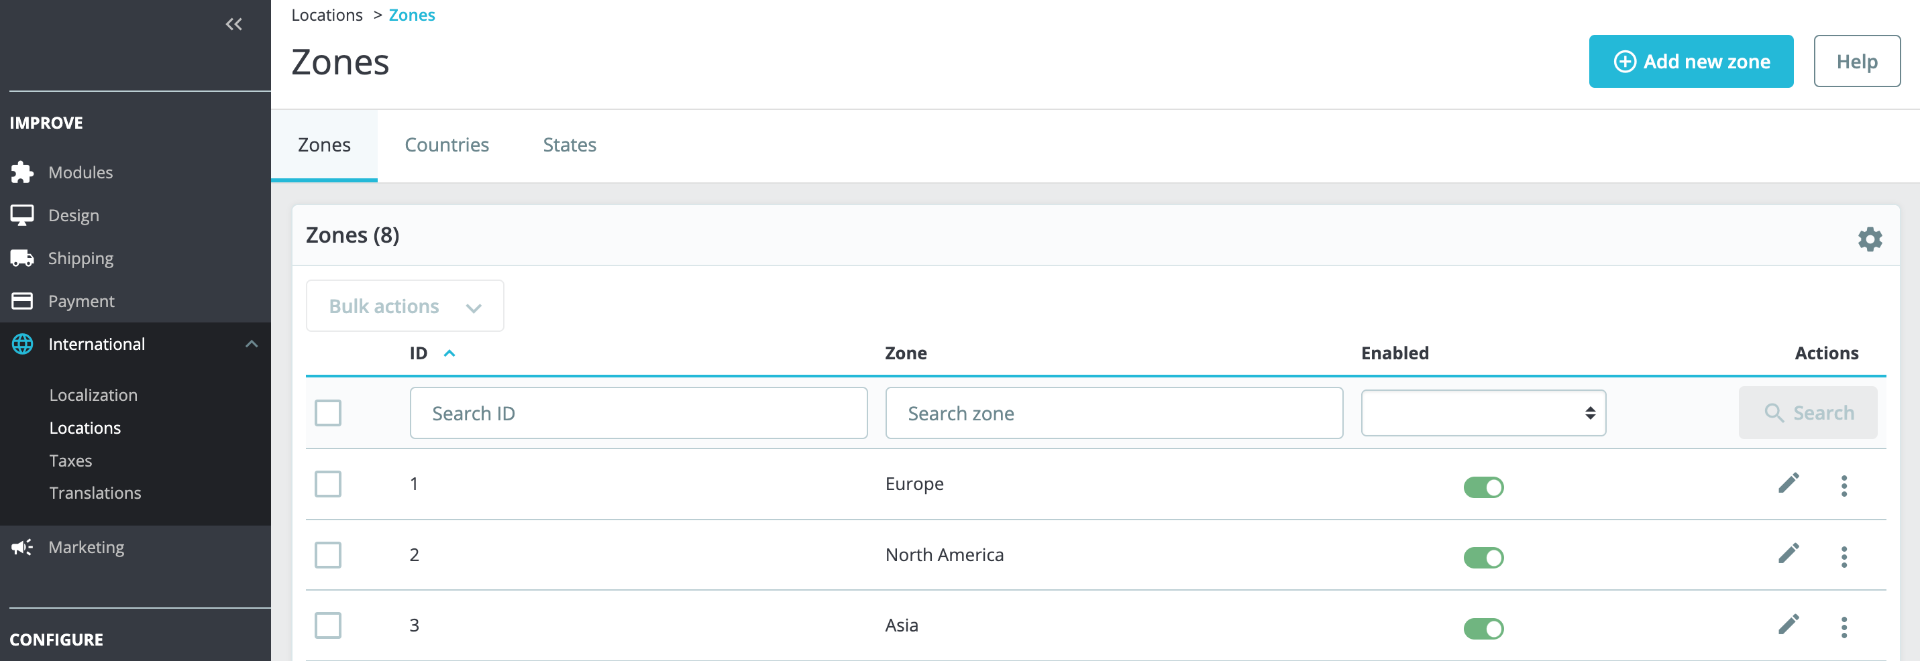Collapse the sidebar with double-chevron icon
1920x661 pixels.
[x=234, y=24]
